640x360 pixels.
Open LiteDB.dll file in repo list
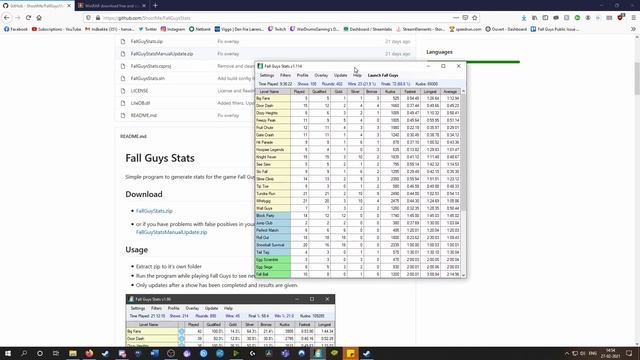click(140, 103)
